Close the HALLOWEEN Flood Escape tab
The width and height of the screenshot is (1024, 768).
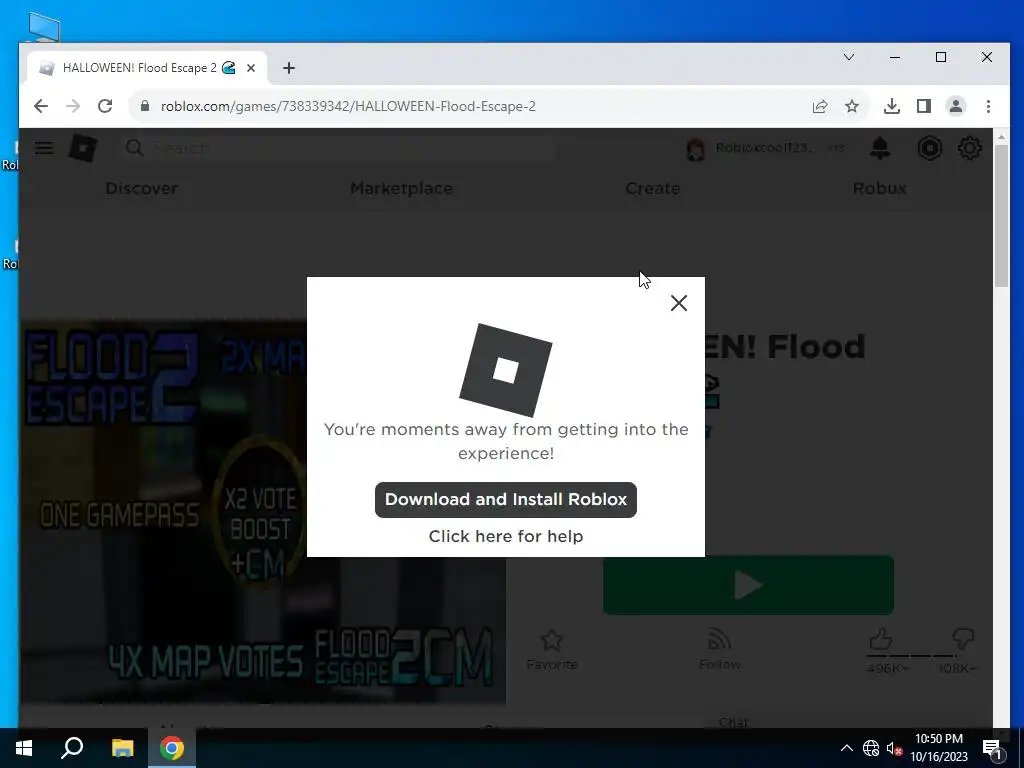coord(251,68)
